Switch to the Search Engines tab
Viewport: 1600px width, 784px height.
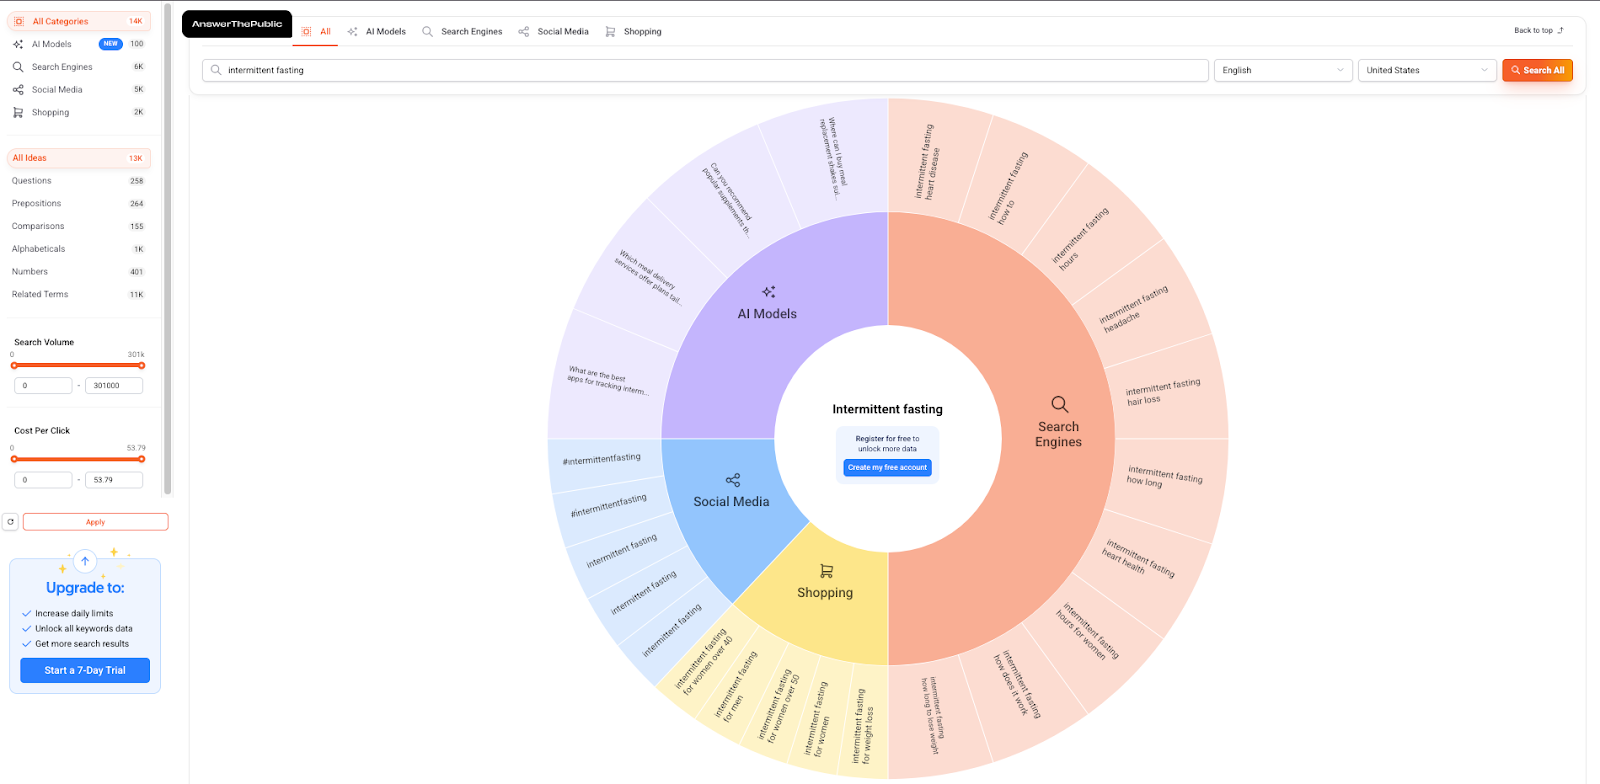[x=462, y=32]
